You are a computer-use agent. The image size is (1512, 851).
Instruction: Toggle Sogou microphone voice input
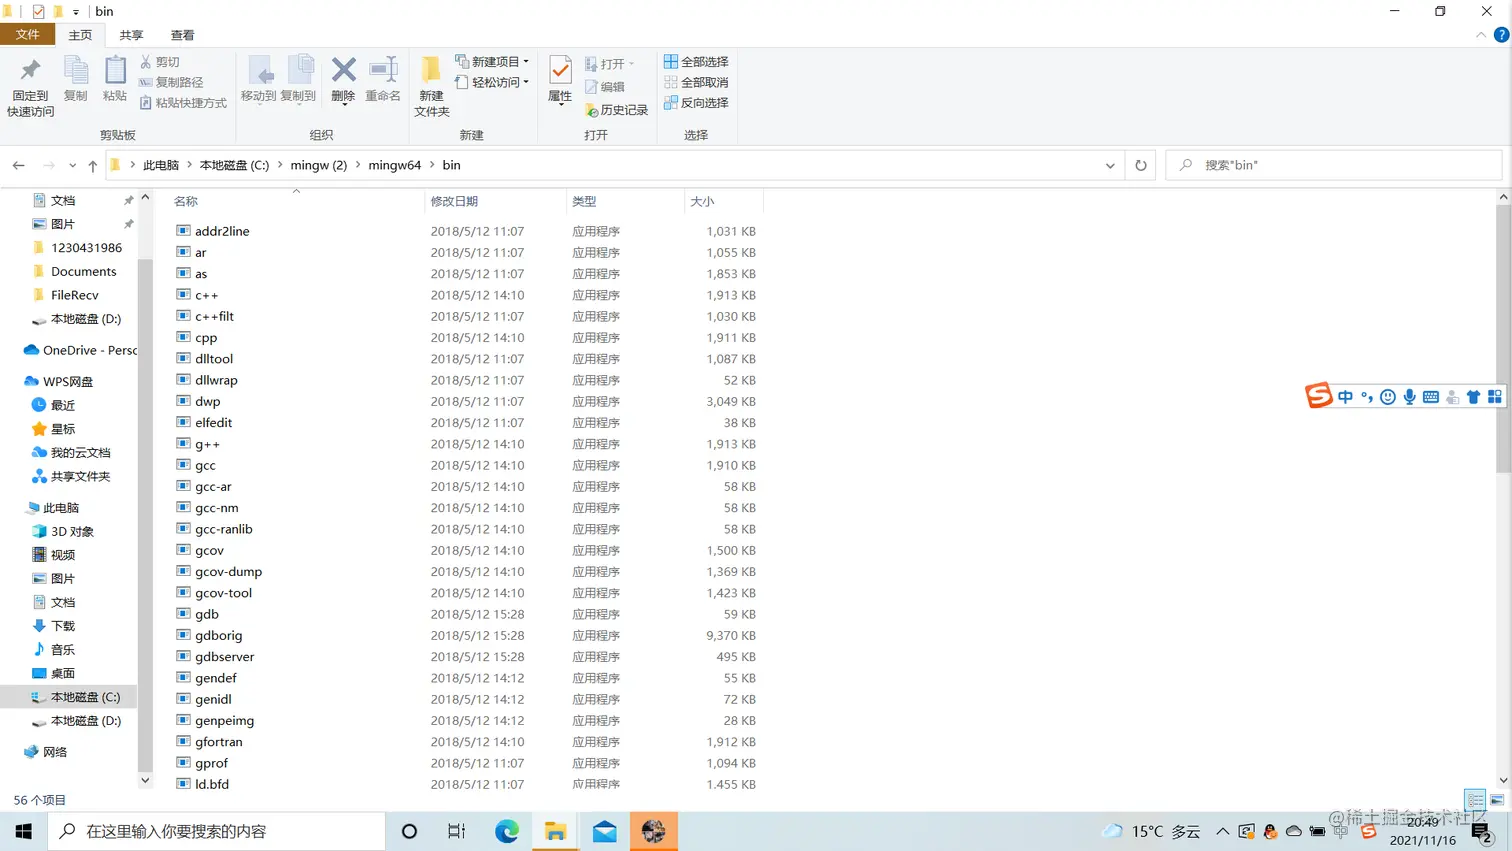click(1409, 397)
